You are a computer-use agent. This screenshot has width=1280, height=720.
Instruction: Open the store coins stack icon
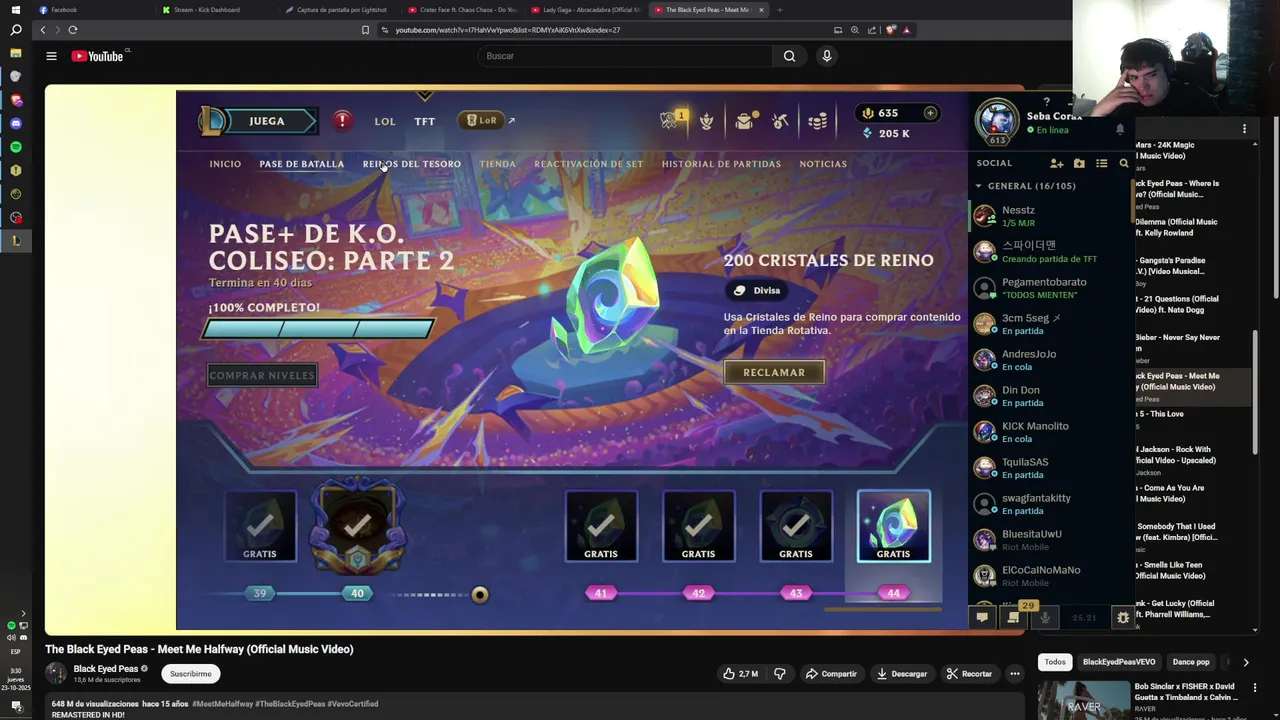(817, 121)
